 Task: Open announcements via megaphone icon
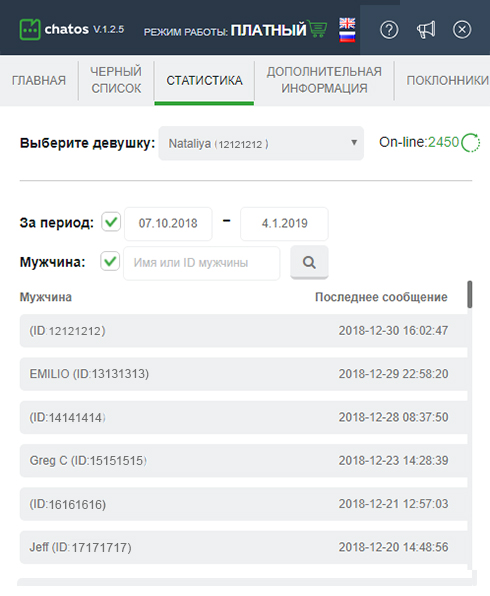(x=426, y=30)
